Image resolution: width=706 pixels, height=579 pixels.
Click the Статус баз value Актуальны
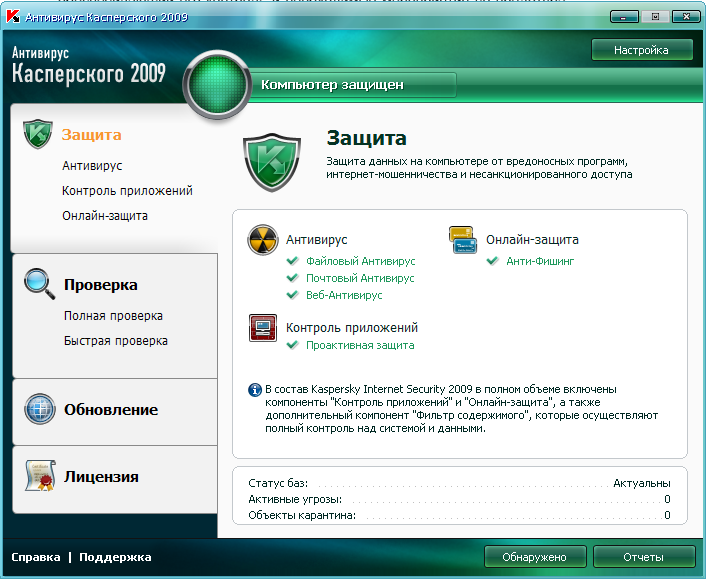coord(642,483)
